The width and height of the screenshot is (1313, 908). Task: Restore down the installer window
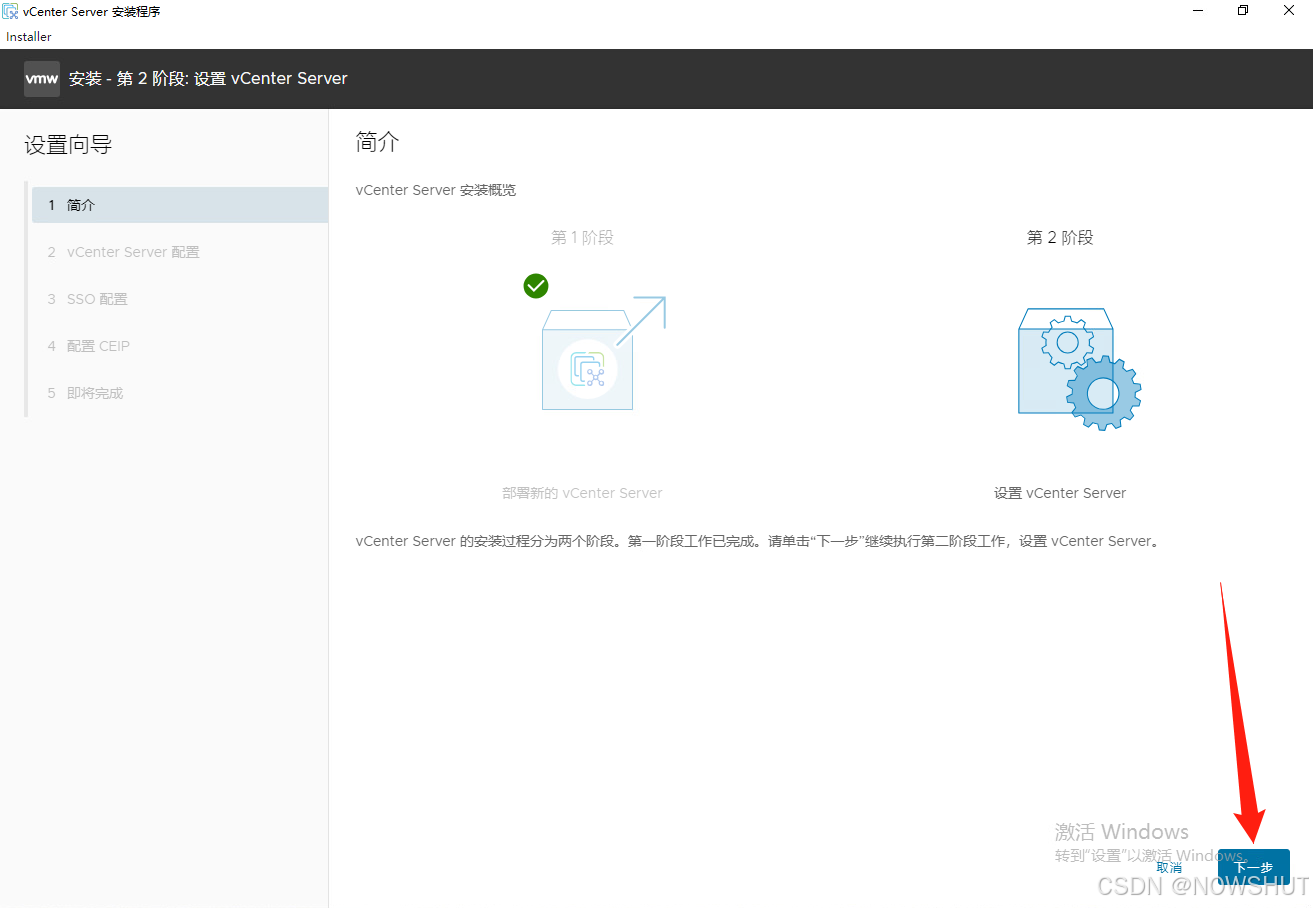click(x=1243, y=11)
